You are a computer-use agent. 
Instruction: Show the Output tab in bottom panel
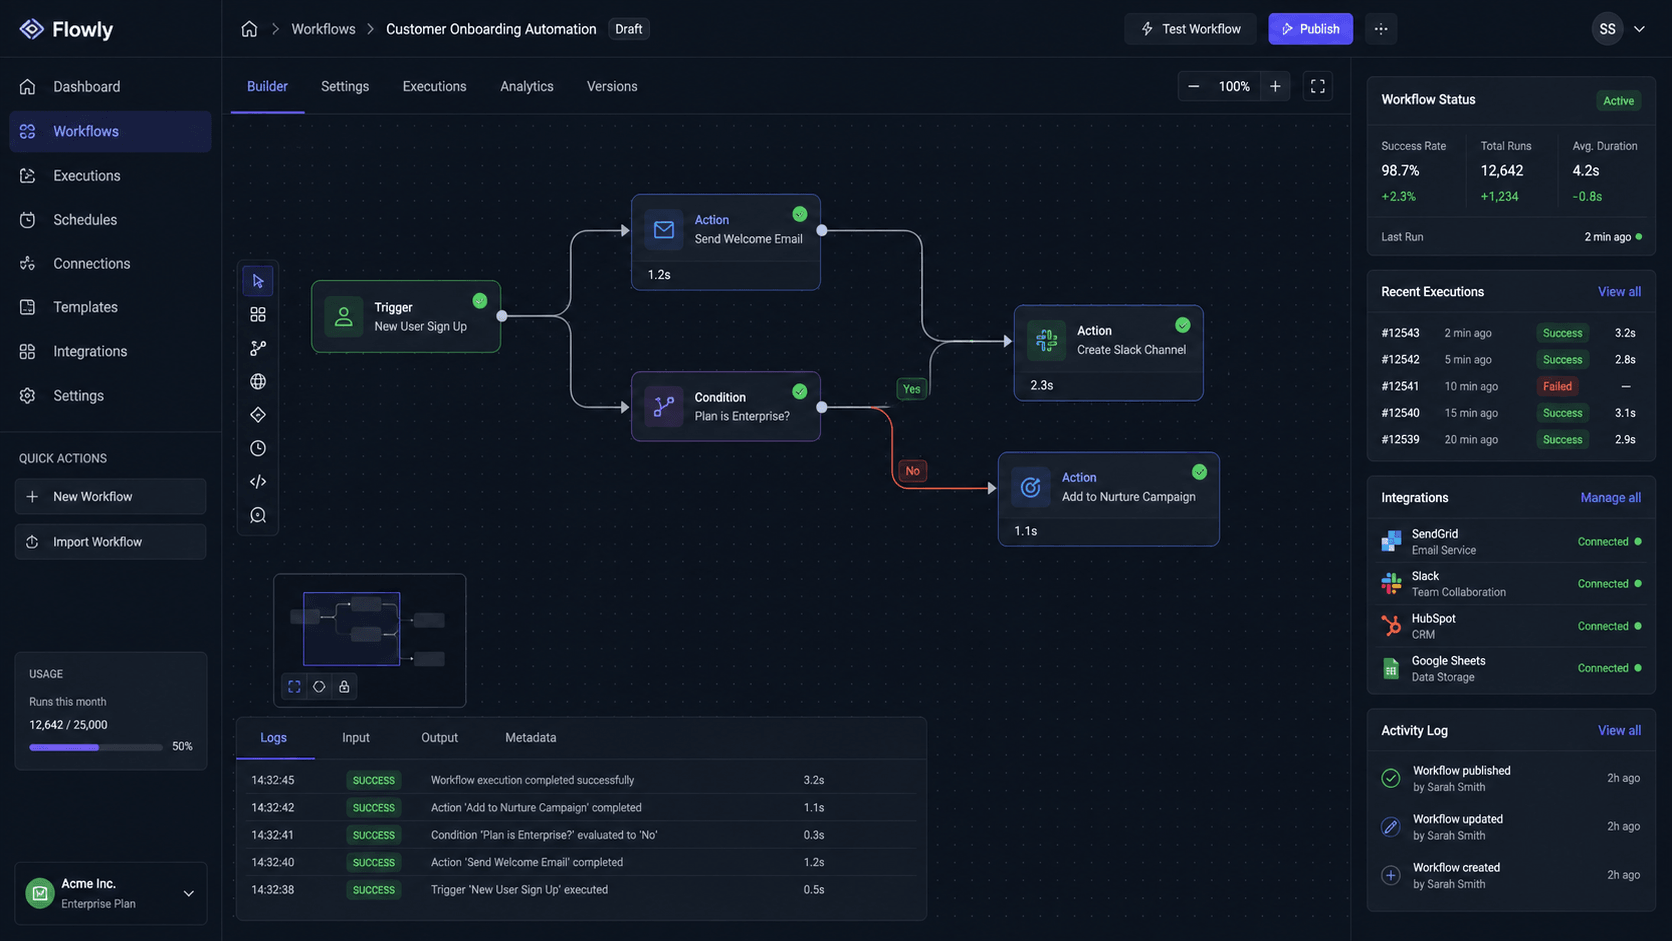[440, 738]
